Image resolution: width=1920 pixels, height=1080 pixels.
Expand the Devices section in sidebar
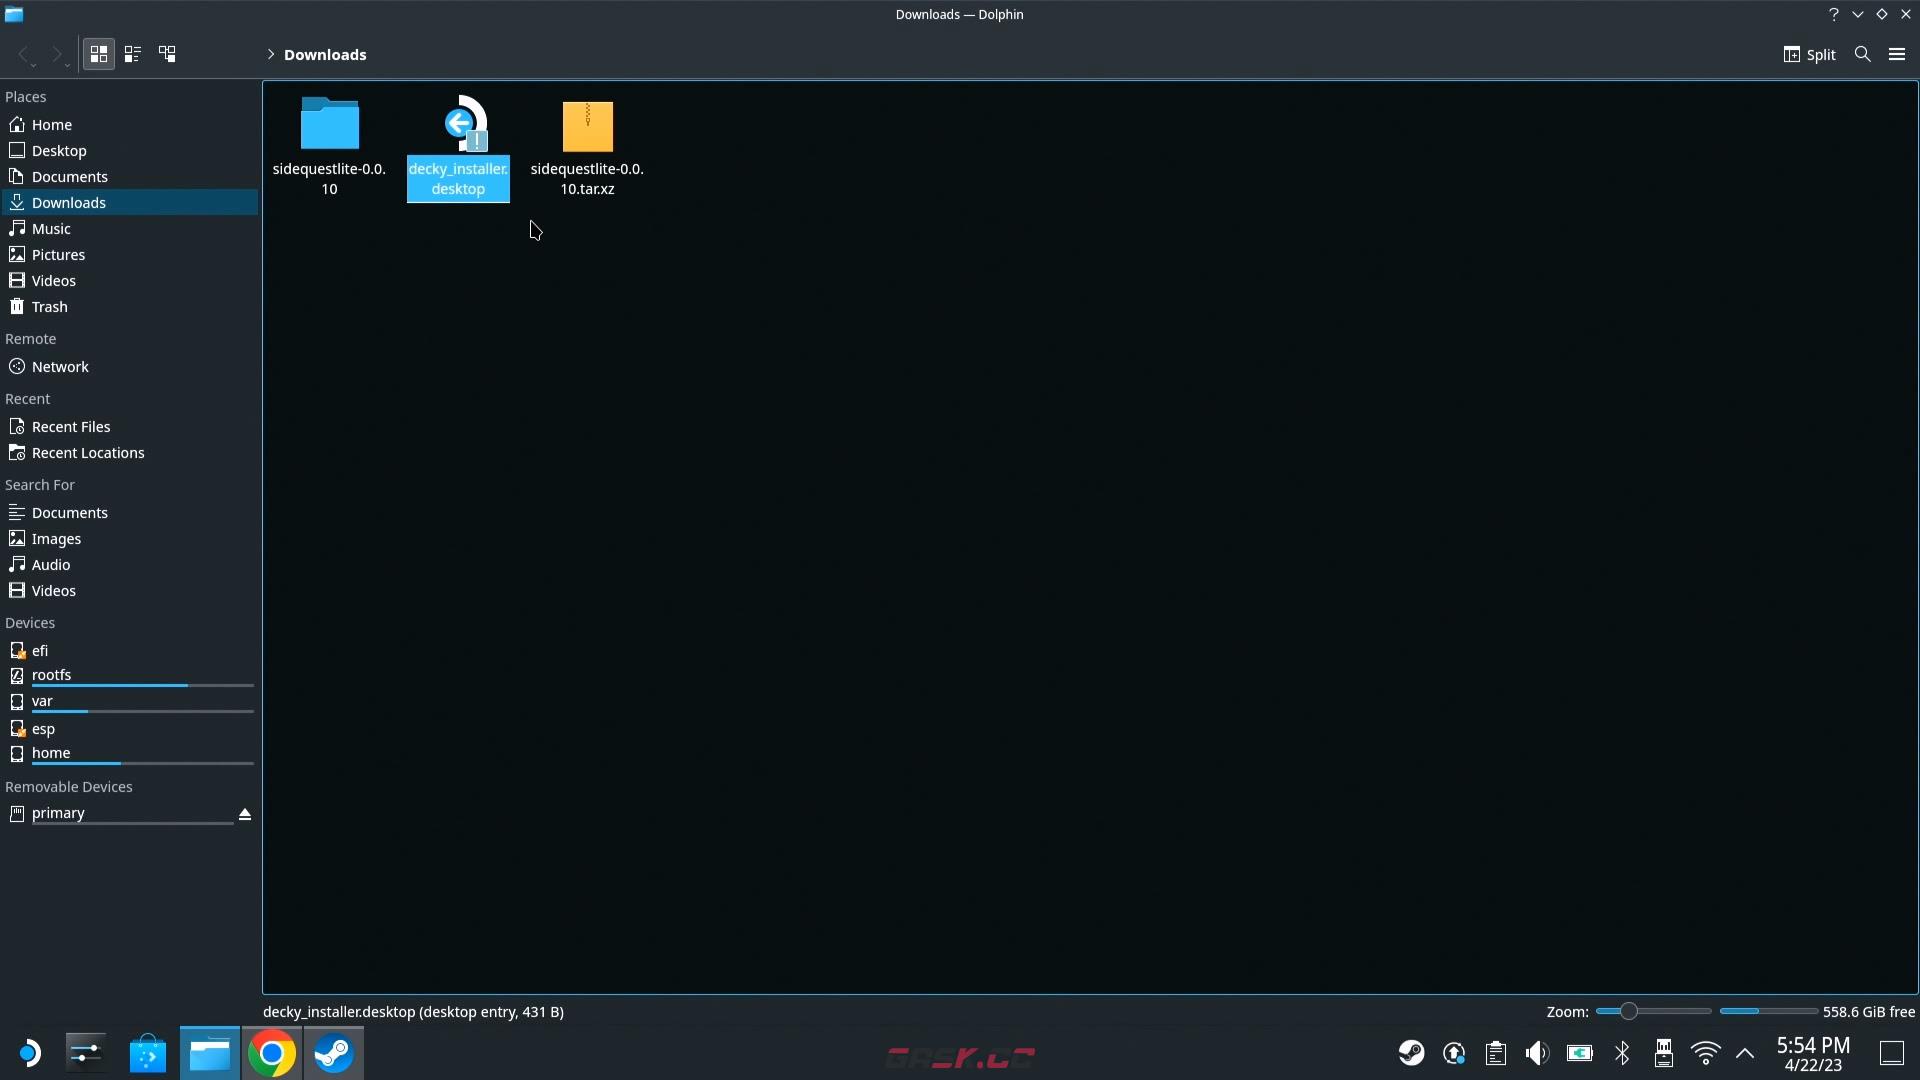[29, 621]
